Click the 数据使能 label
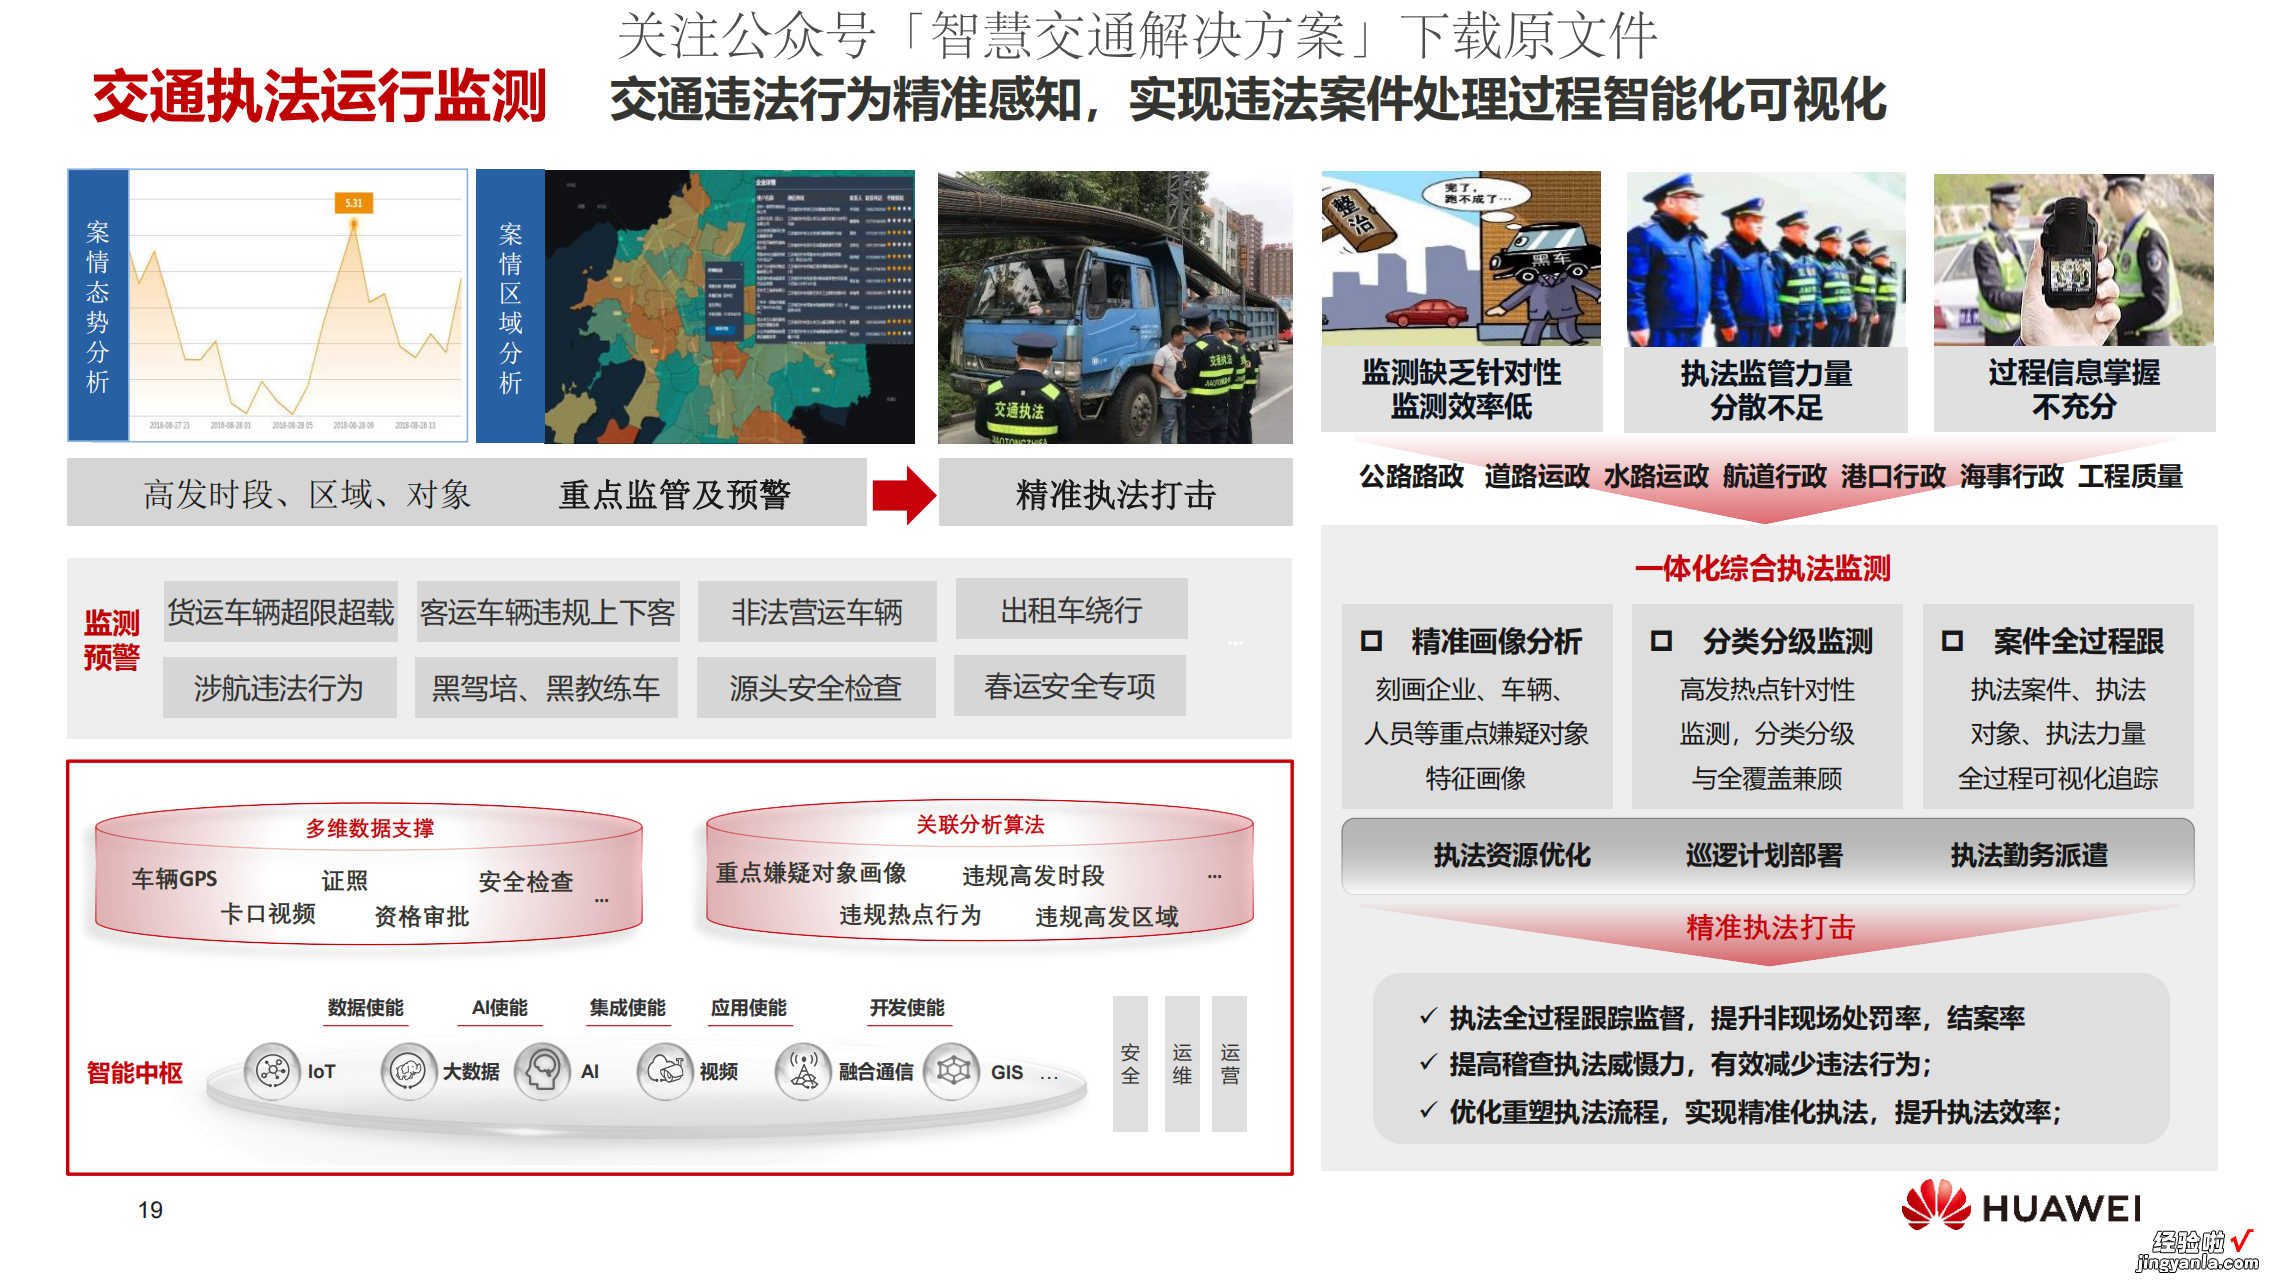Screen dimensions: 2275x1280 point(366,1007)
